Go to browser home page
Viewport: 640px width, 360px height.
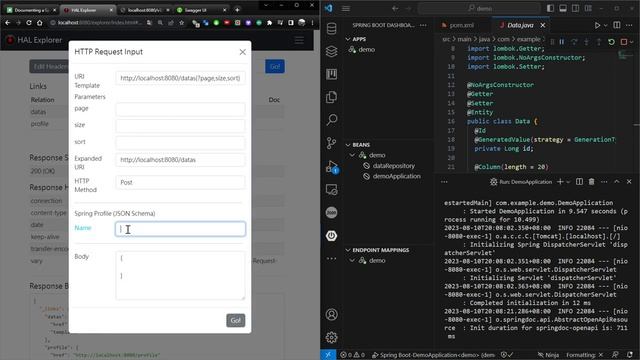pyautogui.click(x=40, y=23)
